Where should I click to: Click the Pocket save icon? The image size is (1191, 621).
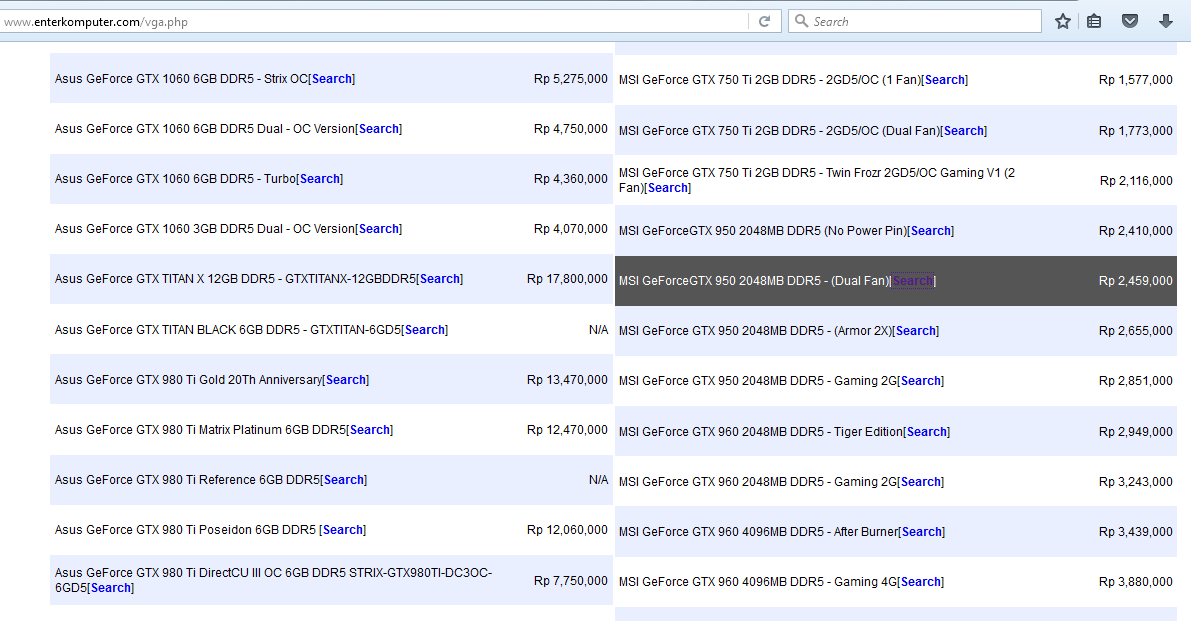tap(1130, 21)
